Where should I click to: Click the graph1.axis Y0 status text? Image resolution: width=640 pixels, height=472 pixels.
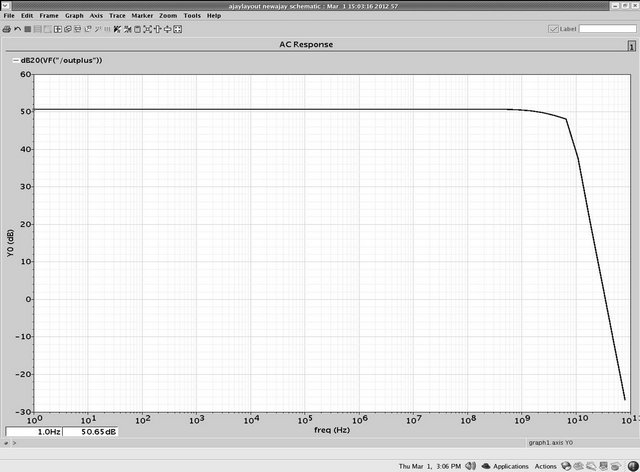[x=551, y=443]
